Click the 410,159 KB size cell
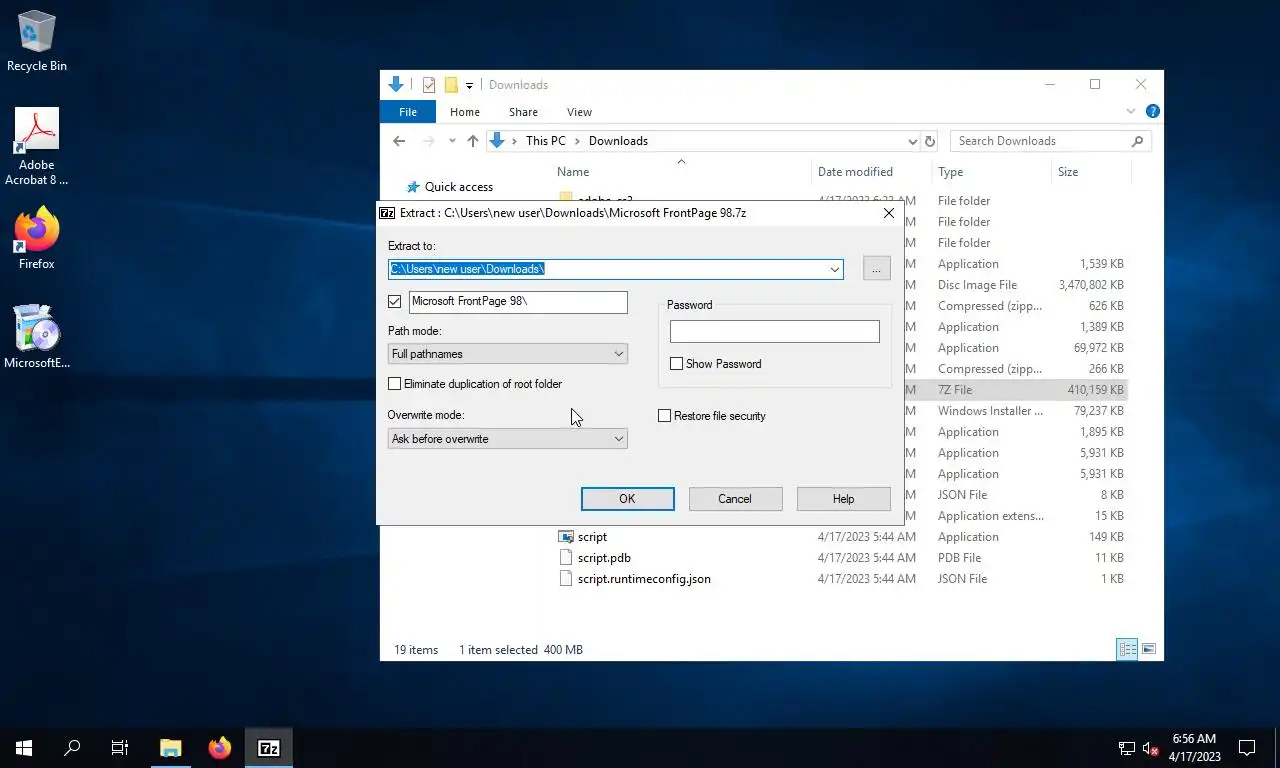This screenshot has height=768, width=1280. pos(1095,390)
